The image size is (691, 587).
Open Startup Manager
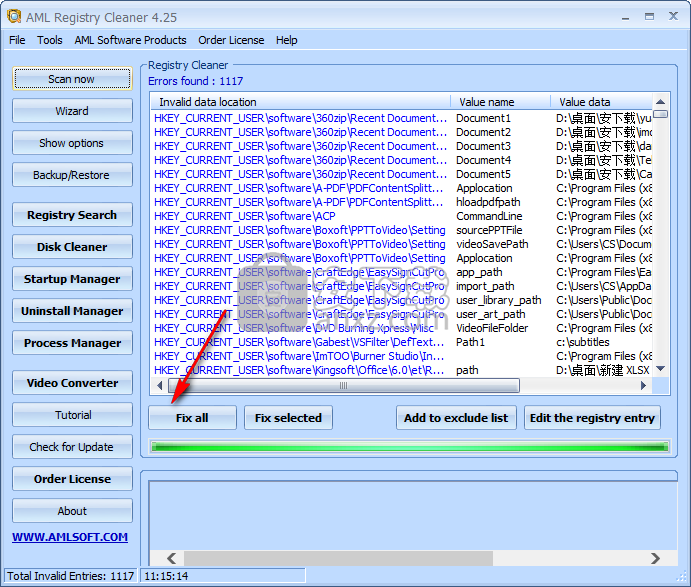[72, 279]
